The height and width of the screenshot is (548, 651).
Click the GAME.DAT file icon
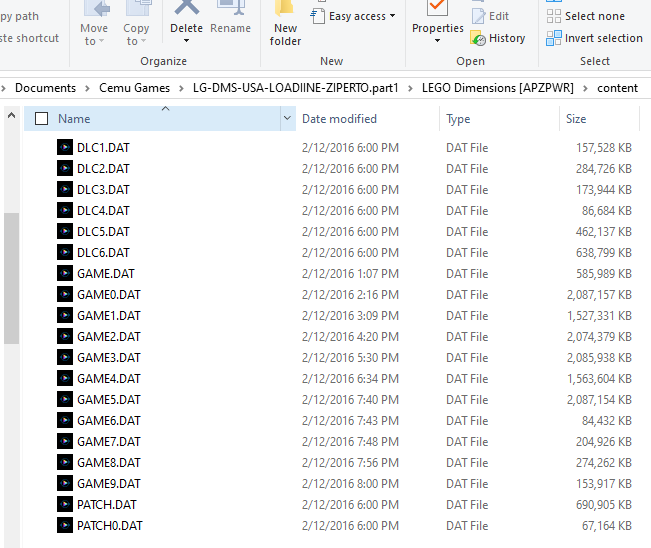point(65,273)
